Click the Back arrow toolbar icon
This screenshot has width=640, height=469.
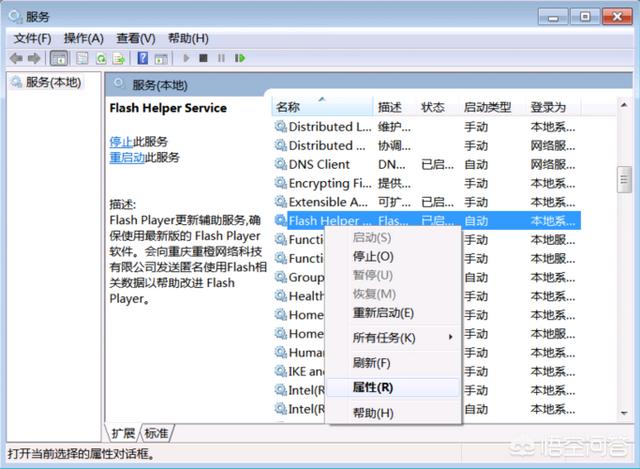[x=16, y=58]
